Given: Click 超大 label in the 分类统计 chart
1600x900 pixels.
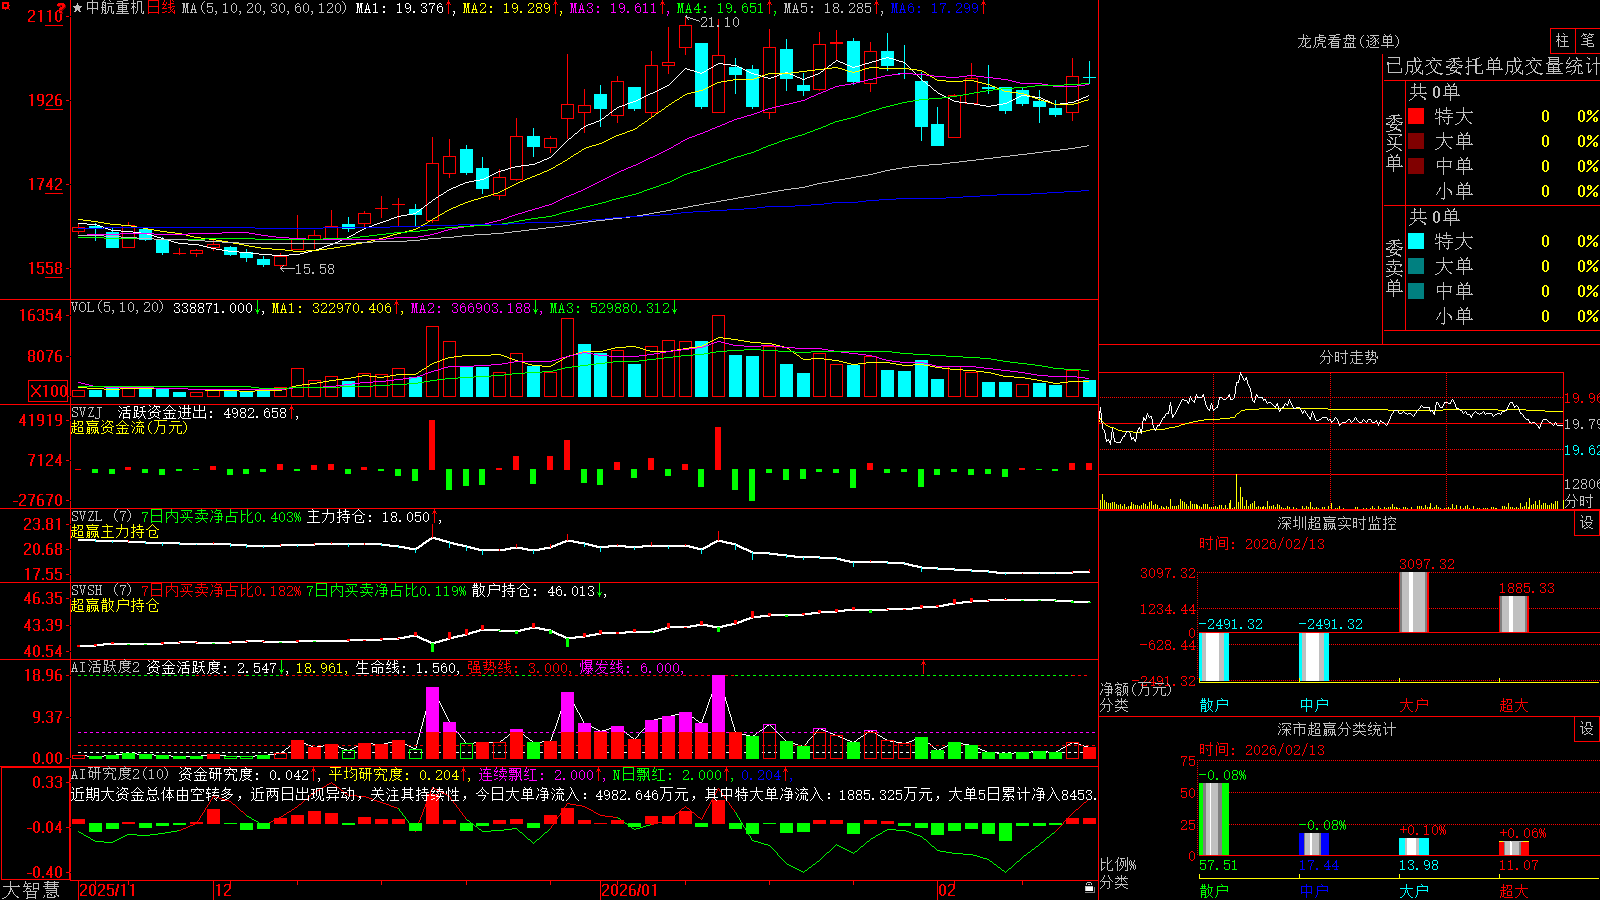Looking at the screenshot, I should click(1514, 890).
